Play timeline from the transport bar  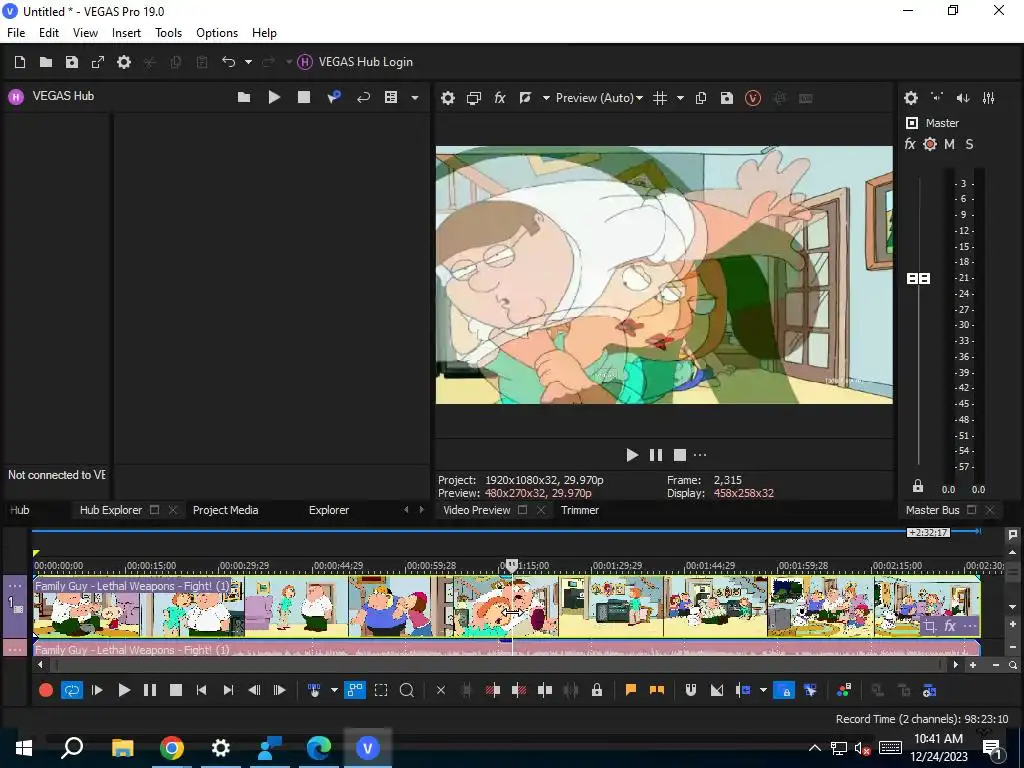123,690
